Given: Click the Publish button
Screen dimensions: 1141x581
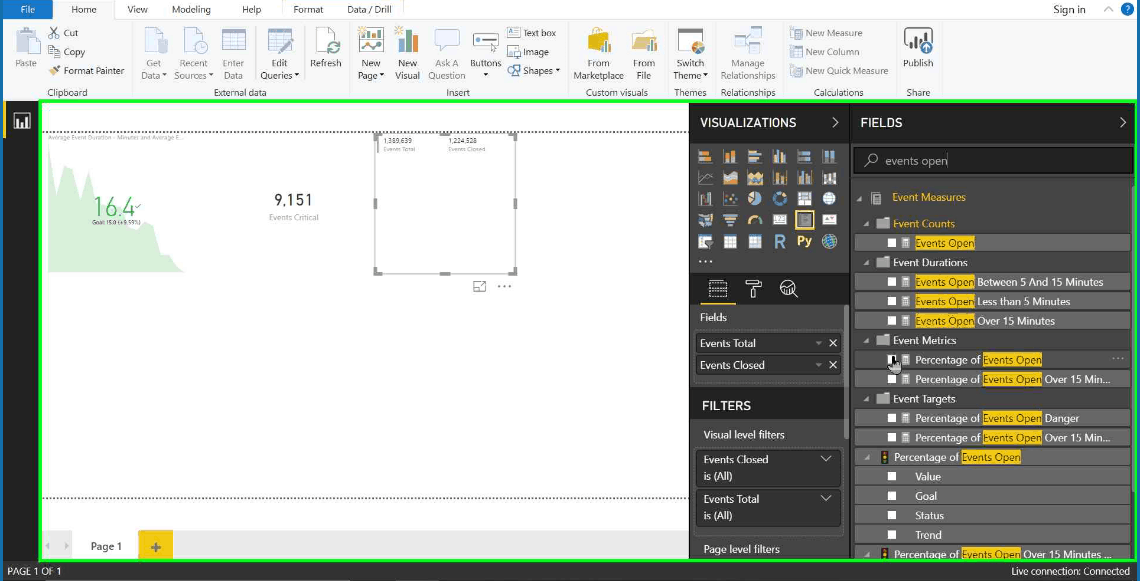Looking at the screenshot, I should tap(918, 48).
